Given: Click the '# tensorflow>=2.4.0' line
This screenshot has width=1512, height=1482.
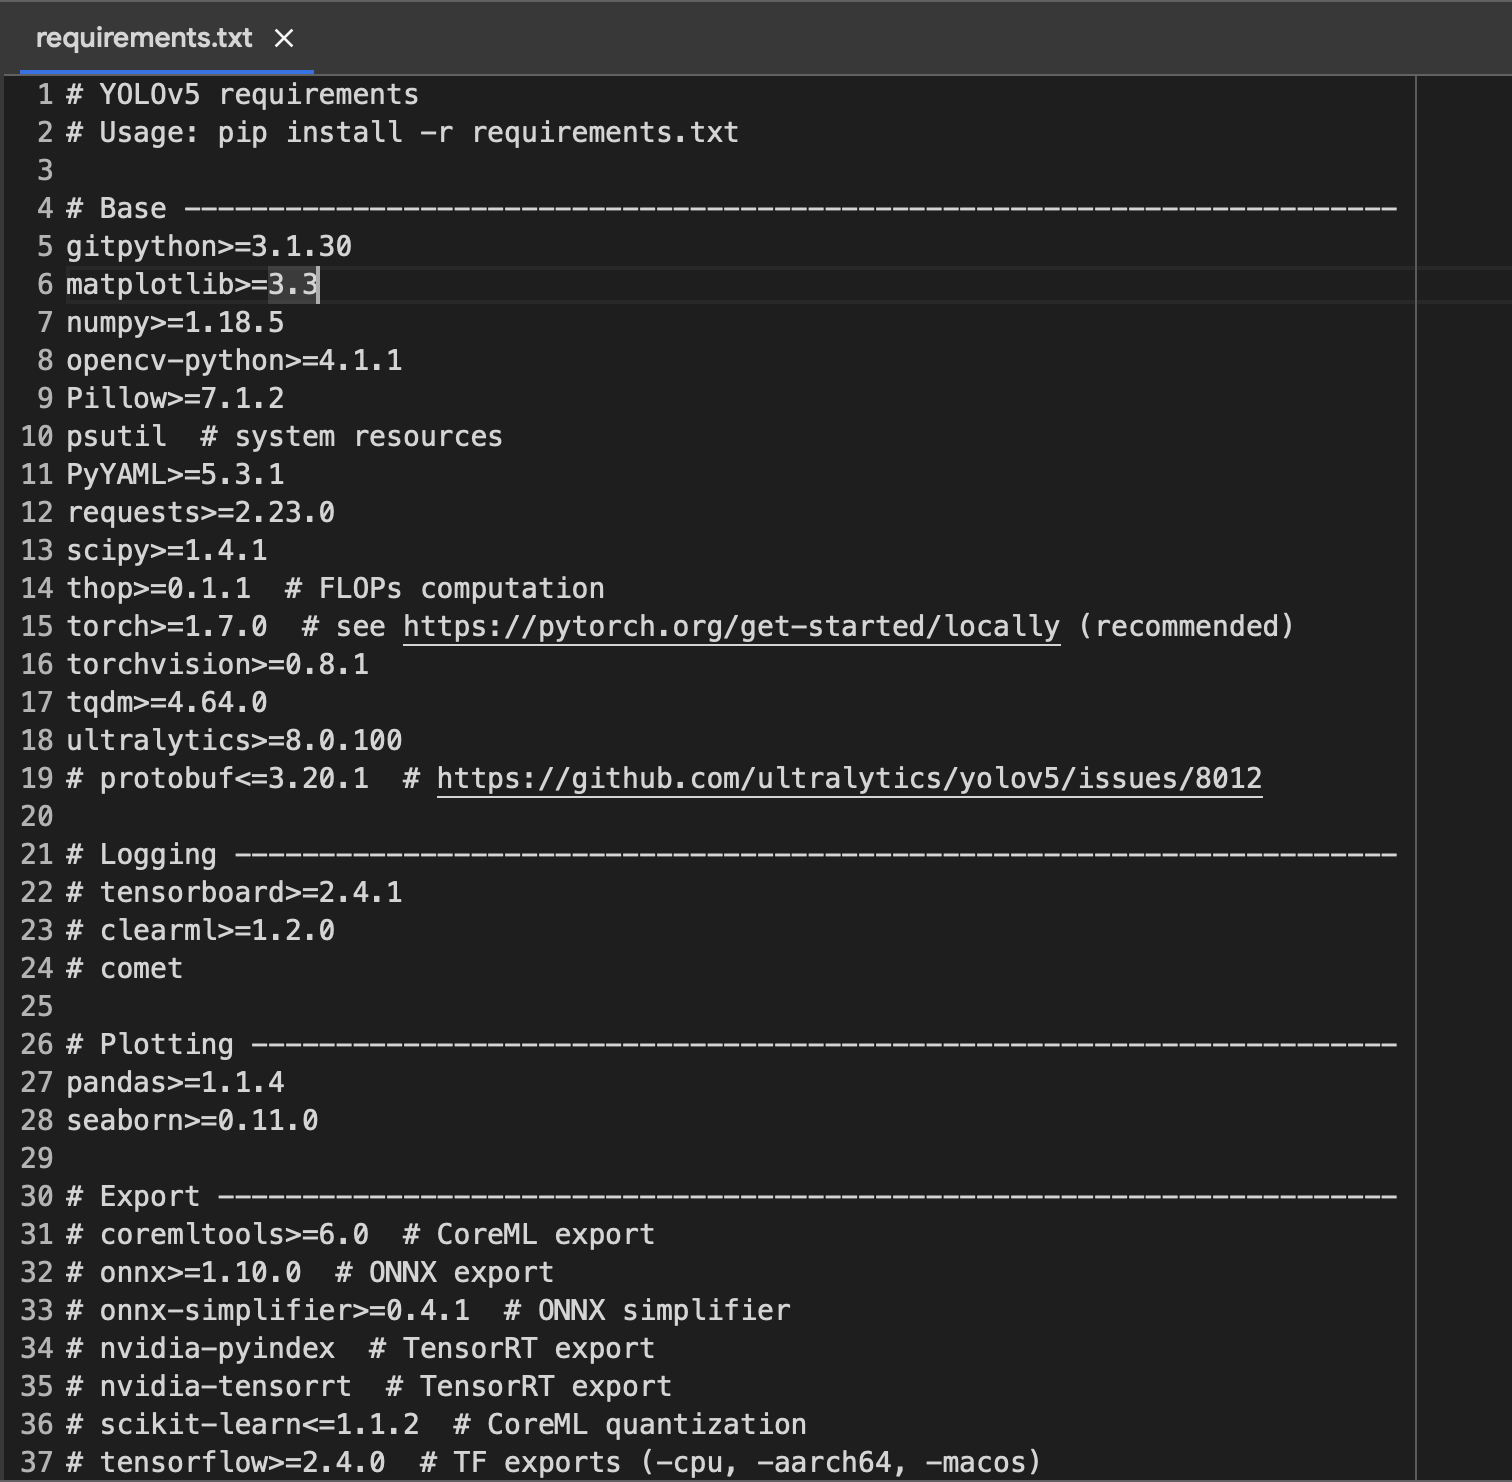Looking at the screenshot, I should coord(554,1462).
